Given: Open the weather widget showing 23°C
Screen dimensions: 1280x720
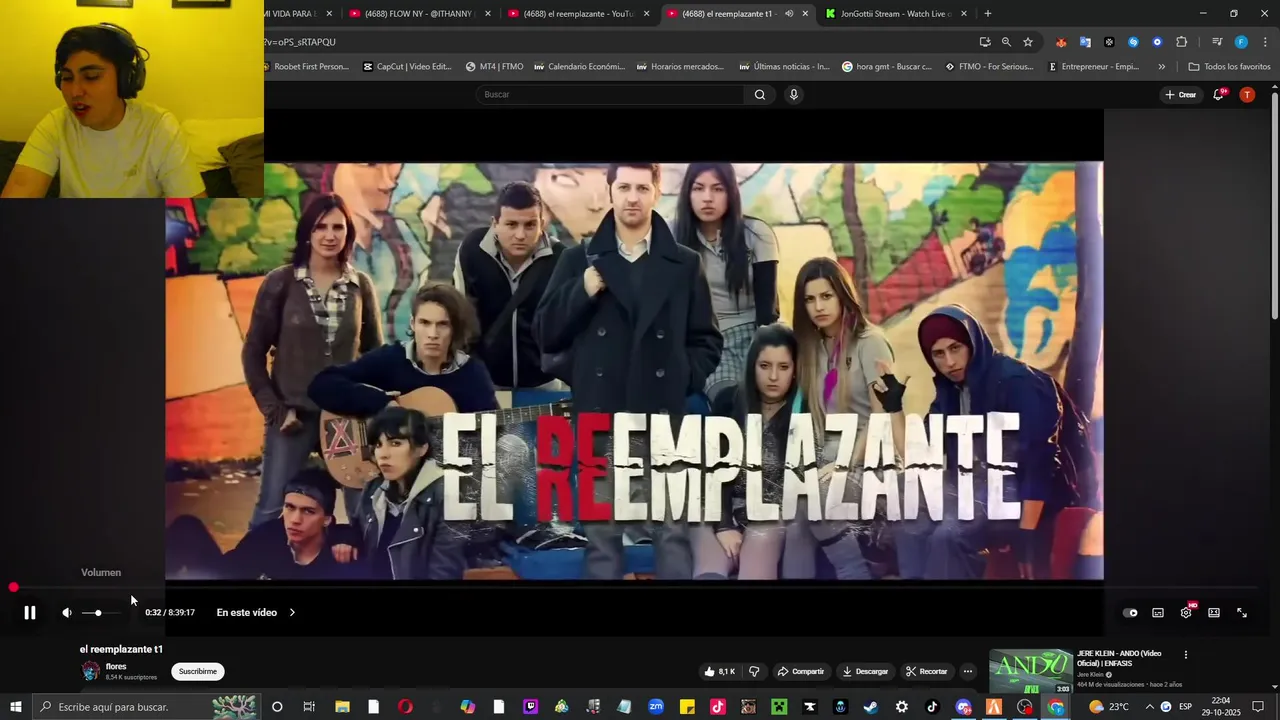Looking at the screenshot, I should (1108, 707).
